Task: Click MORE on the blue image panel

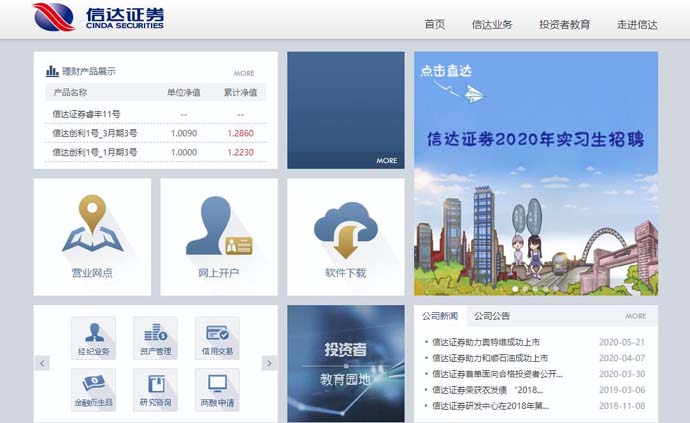Action: click(387, 161)
